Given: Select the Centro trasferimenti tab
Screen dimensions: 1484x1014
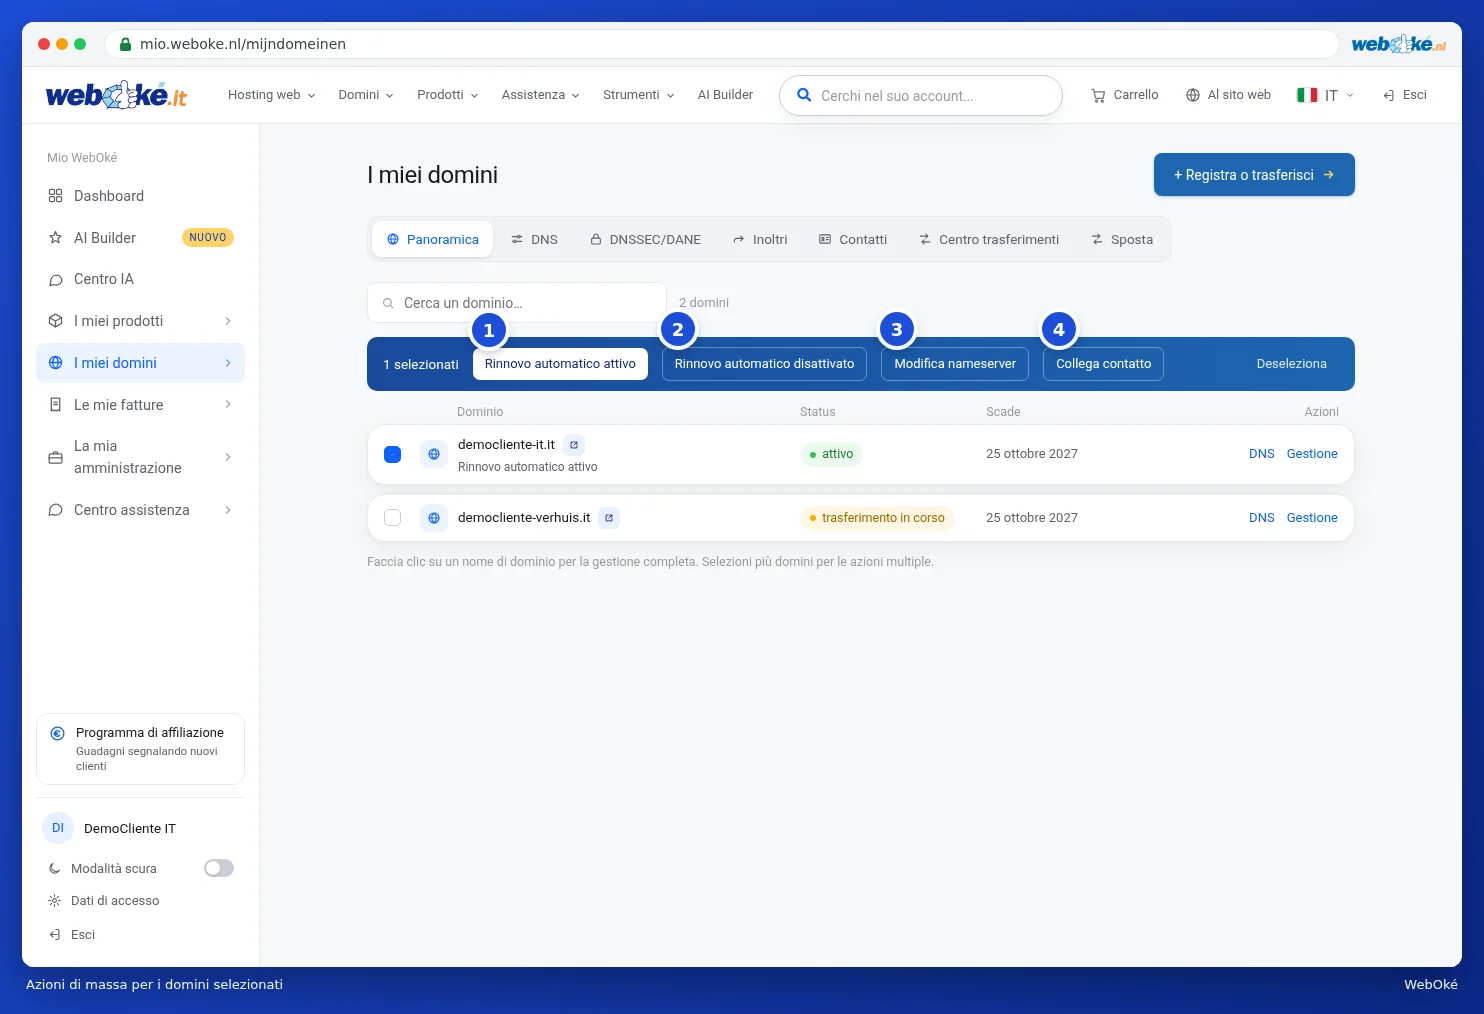Looking at the screenshot, I should click(989, 240).
